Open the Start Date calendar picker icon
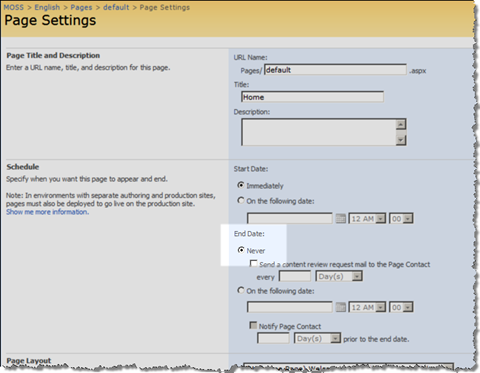Image resolution: width=480 pixels, height=373 pixels. [340, 219]
